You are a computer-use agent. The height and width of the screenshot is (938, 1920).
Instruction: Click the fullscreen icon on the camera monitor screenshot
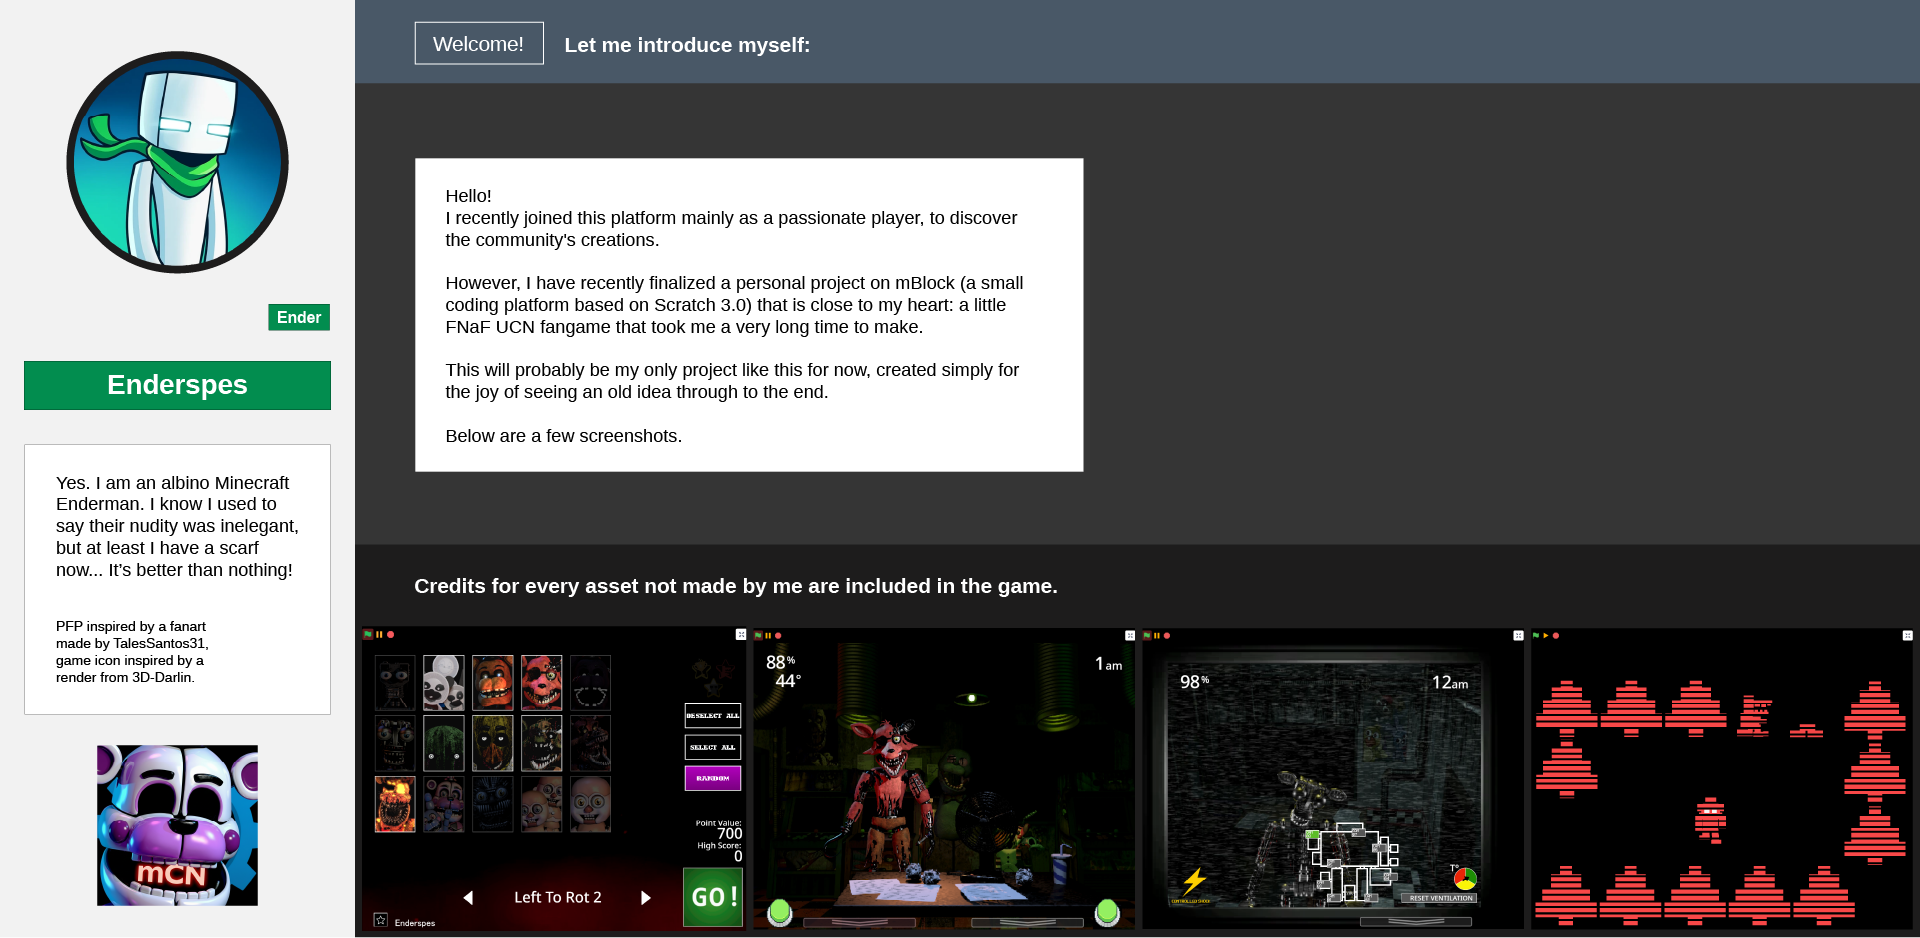pos(1518,636)
